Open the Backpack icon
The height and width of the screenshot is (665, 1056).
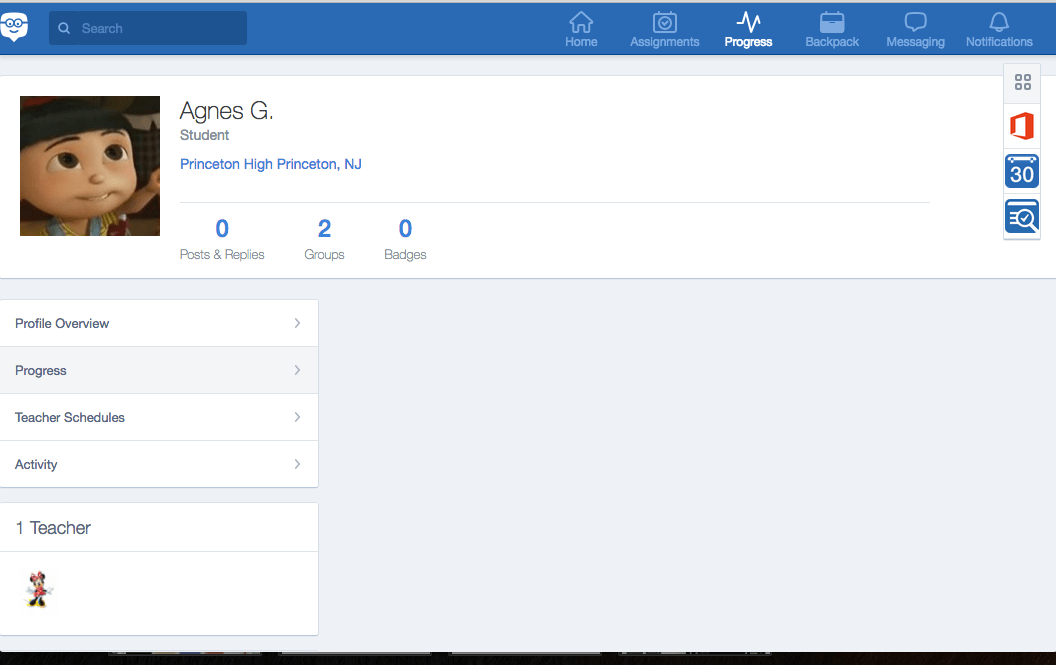tap(832, 22)
